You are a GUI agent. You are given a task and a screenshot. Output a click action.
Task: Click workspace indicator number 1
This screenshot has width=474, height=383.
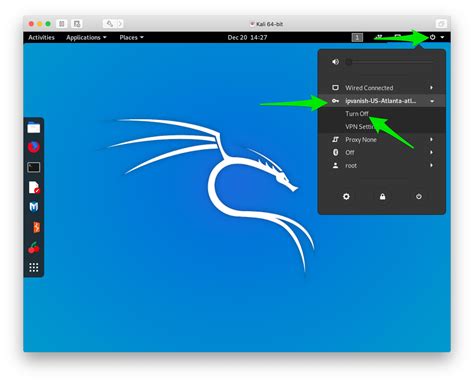[357, 37]
